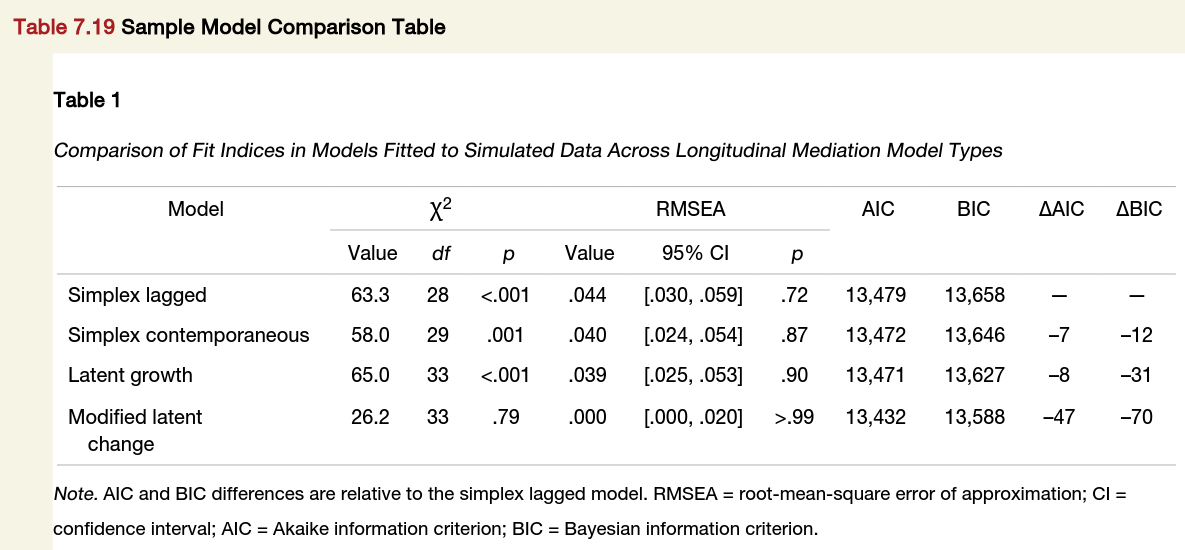Image resolution: width=1185 pixels, height=550 pixels.
Task: Click the 'AIC' column header
Action: pos(877,209)
